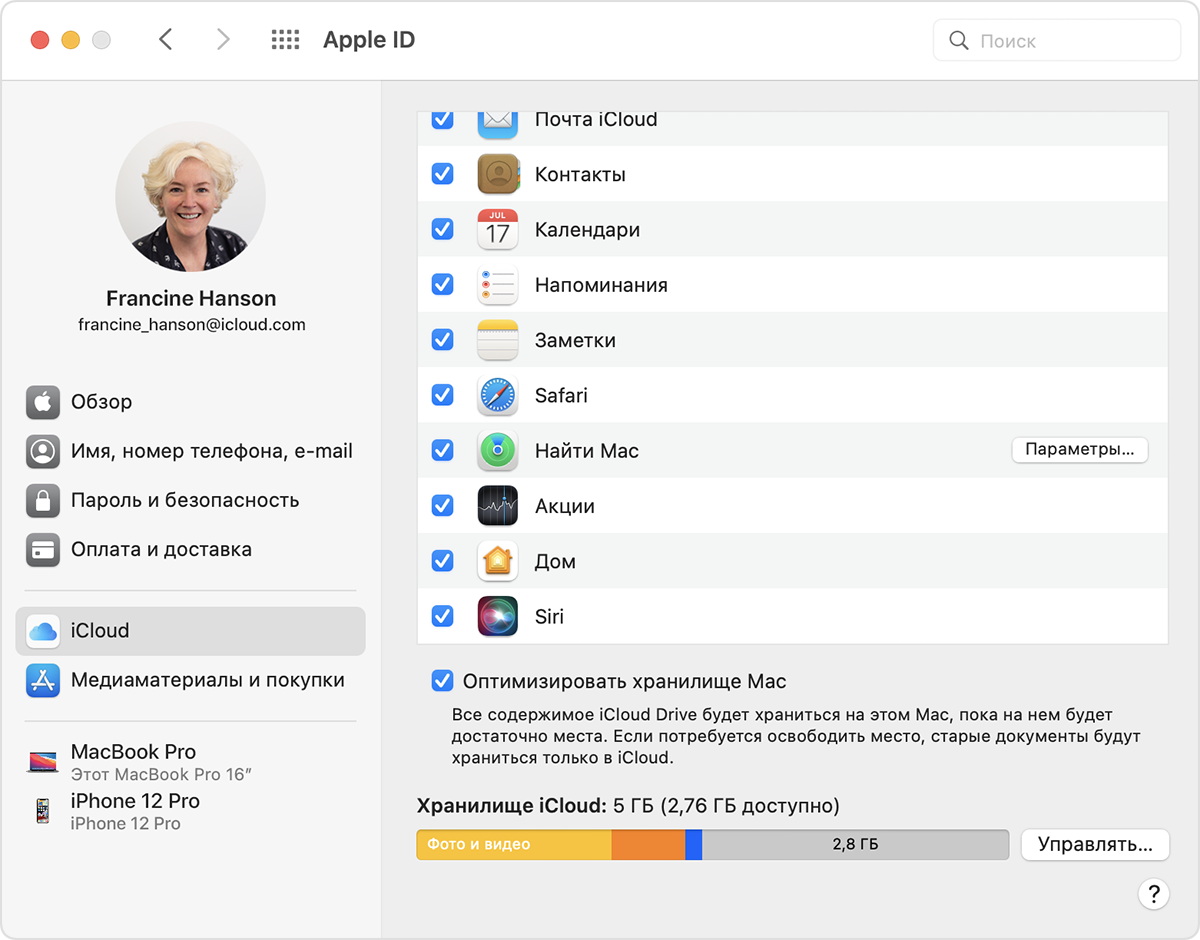The height and width of the screenshot is (940, 1200).
Task: Go forward with the right arrow
Action: click(223, 40)
